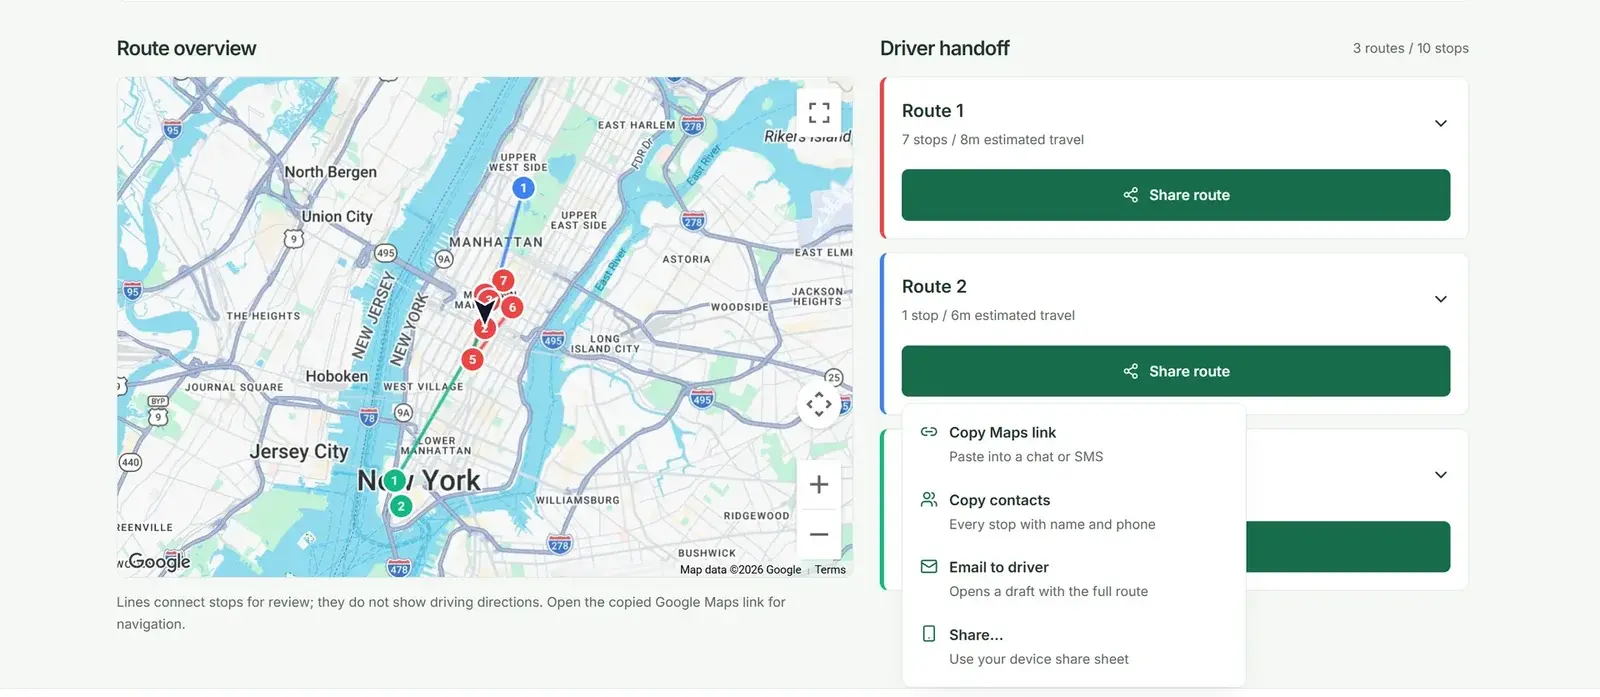Screen dimensions: 1600x697
Task: Click red stop marker 6 on the map
Action: pyautogui.click(x=512, y=307)
